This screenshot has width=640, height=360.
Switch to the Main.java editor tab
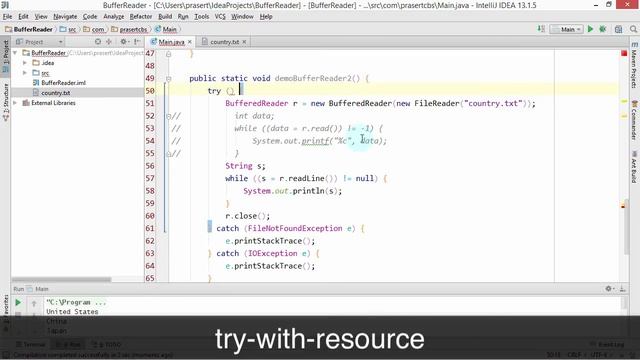171,42
